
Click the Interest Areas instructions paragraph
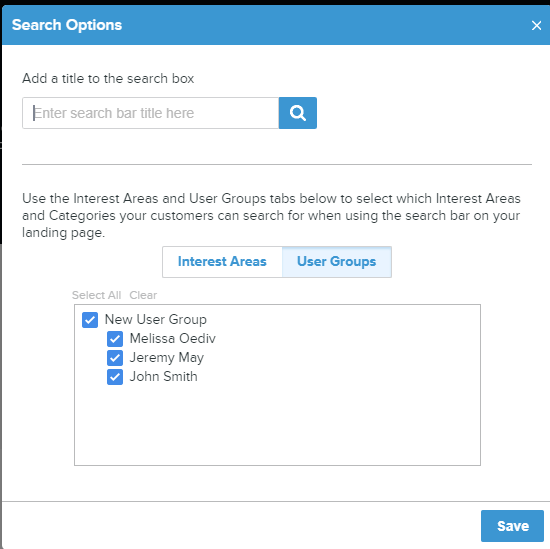pyautogui.click(x=271, y=215)
